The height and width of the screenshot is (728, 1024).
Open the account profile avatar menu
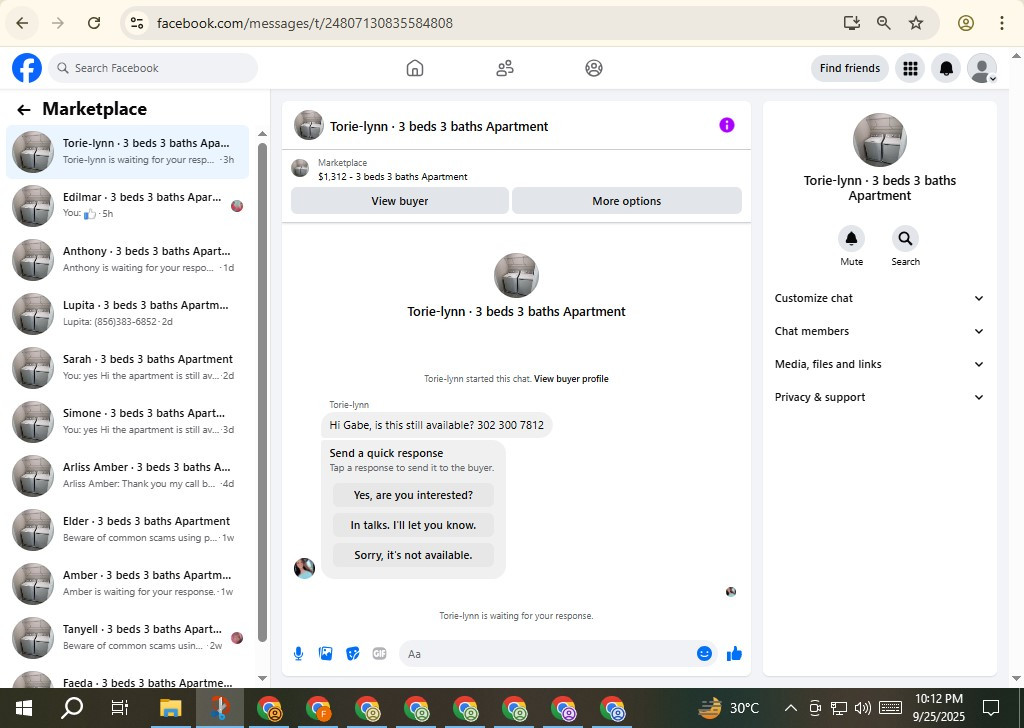[x=982, y=68]
